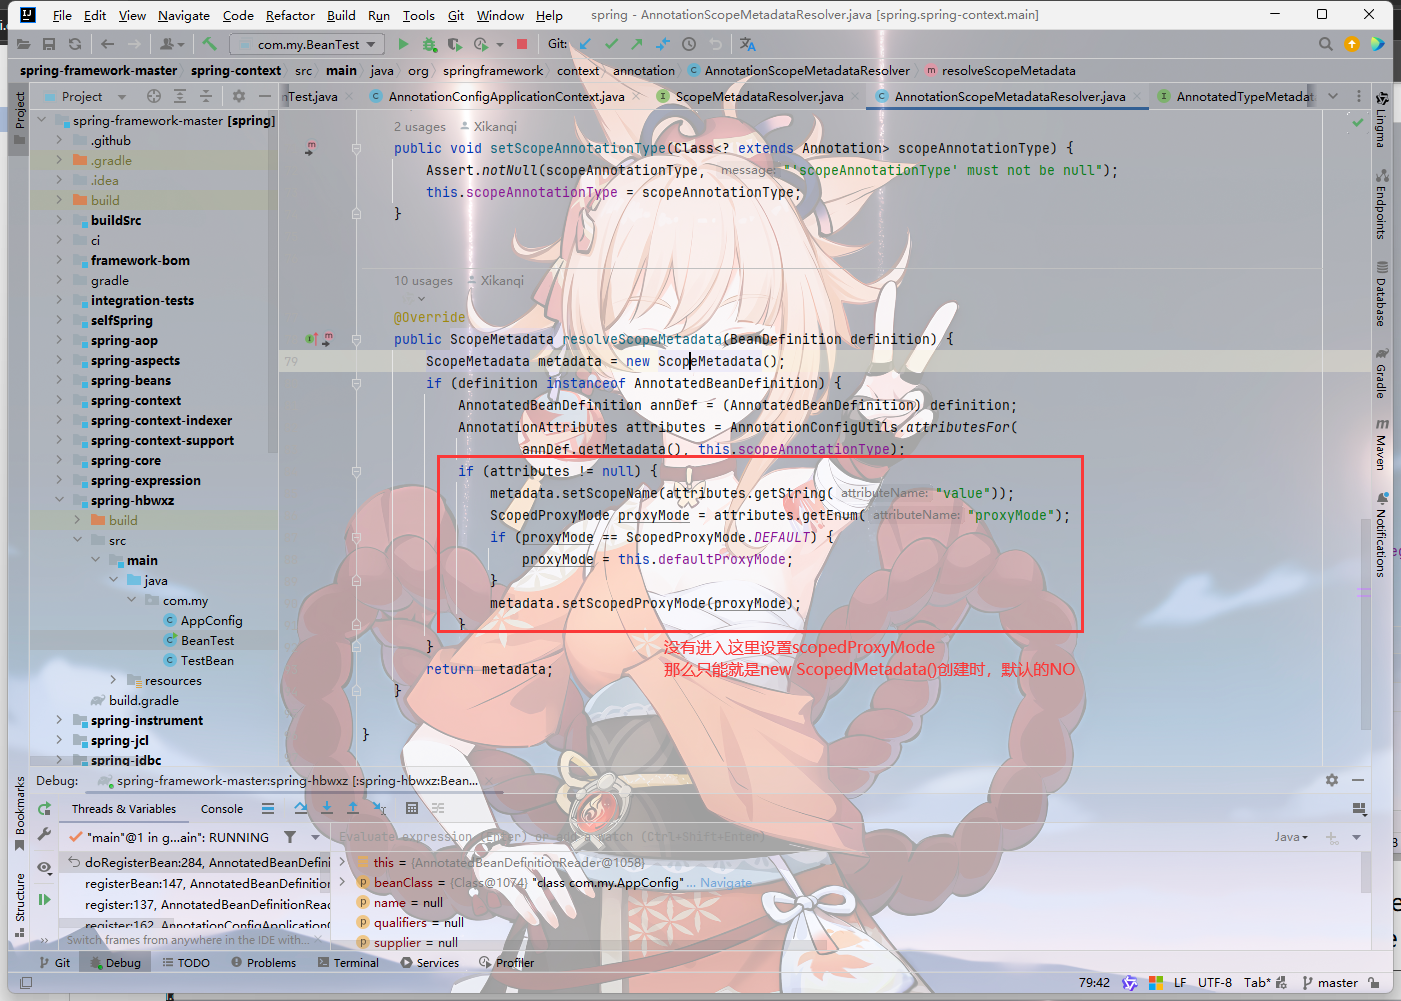Toggle Bookmarks side tool window
The height and width of the screenshot is (1001, 1401).
pos(19,813)
